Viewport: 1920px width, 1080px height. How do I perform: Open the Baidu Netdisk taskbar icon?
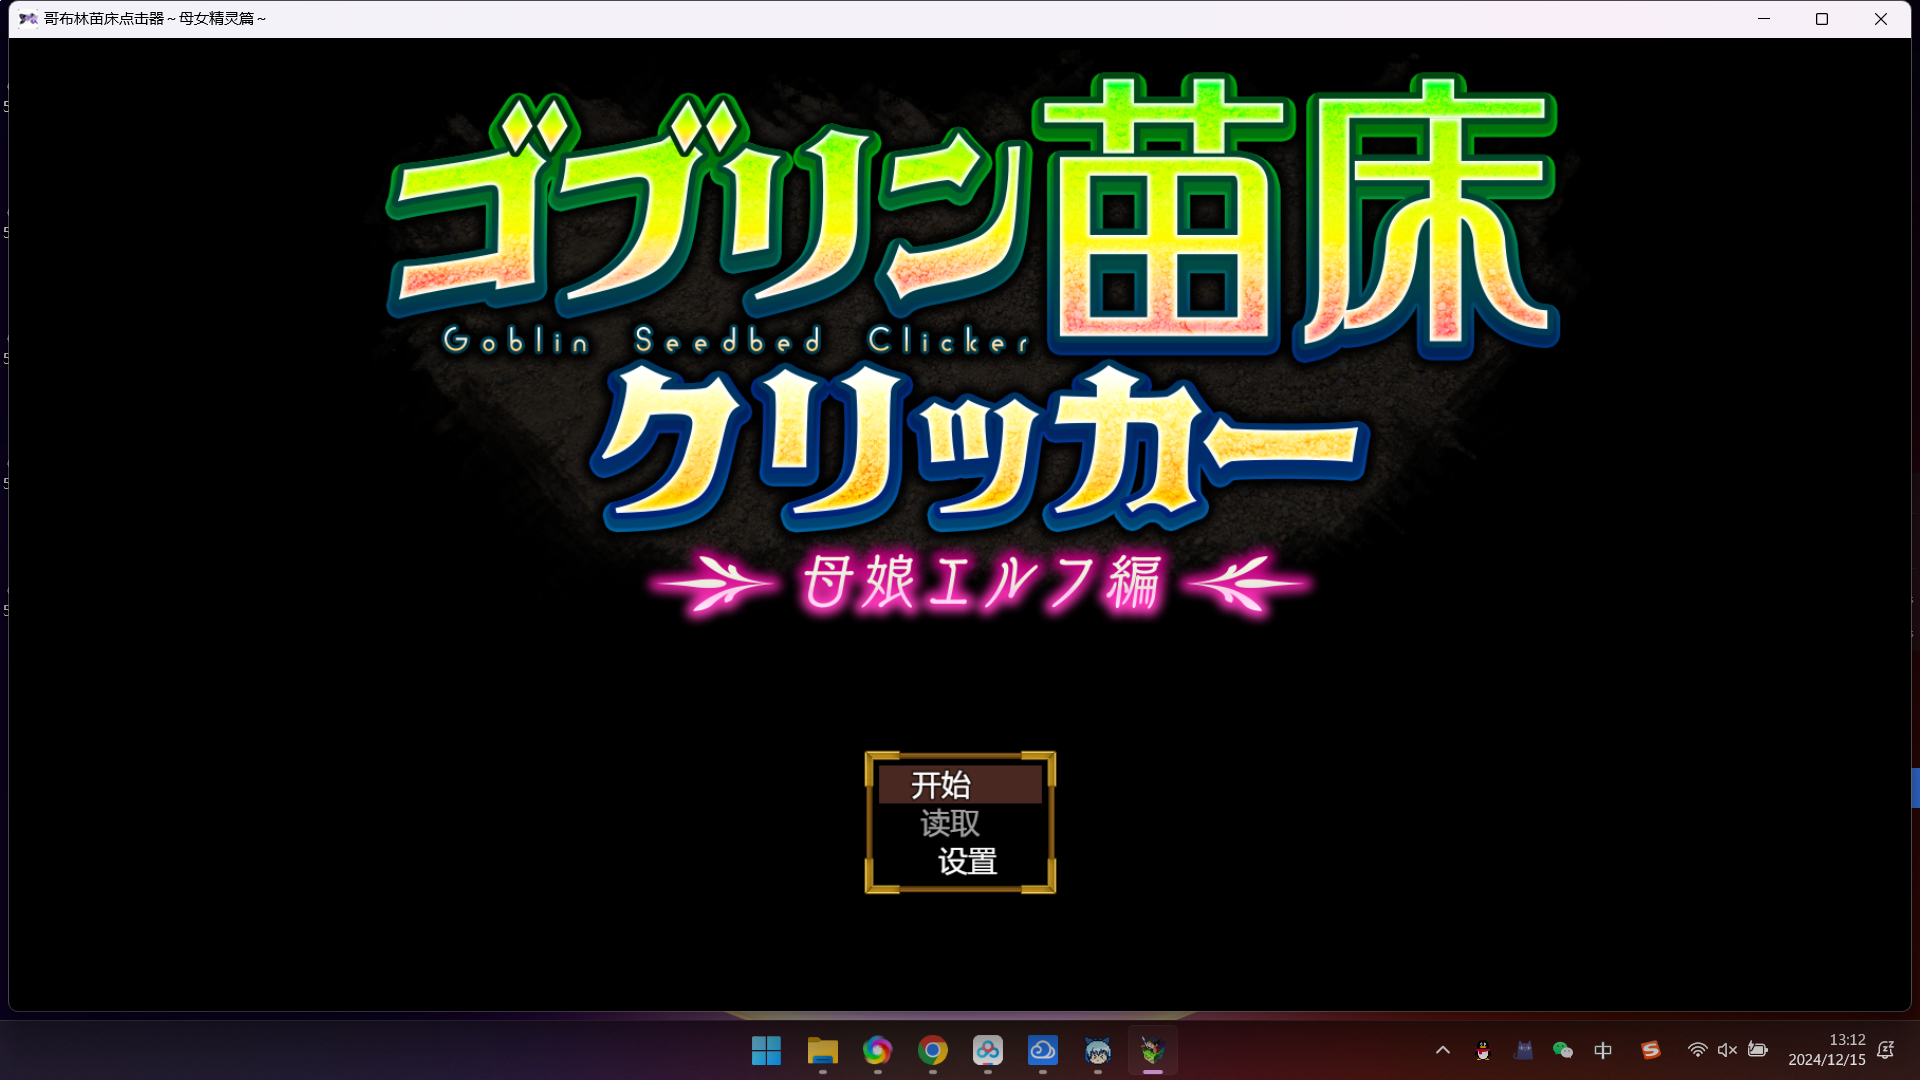coord(988,1051)
